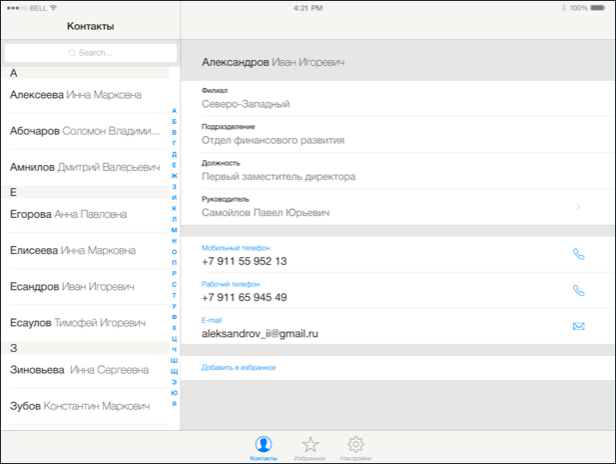This screenshot has height=464, width=616.
Task: Check the battery indicator in status bar
Action: pyautogui.click(x=598, y=8)
